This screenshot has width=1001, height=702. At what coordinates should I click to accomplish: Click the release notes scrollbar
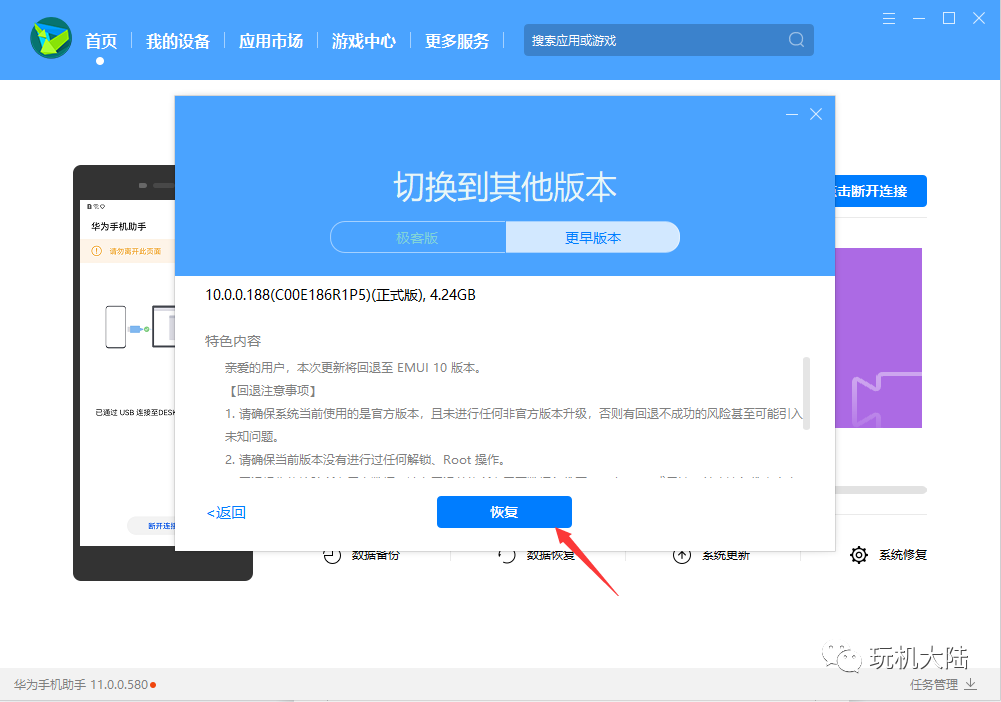806,393
